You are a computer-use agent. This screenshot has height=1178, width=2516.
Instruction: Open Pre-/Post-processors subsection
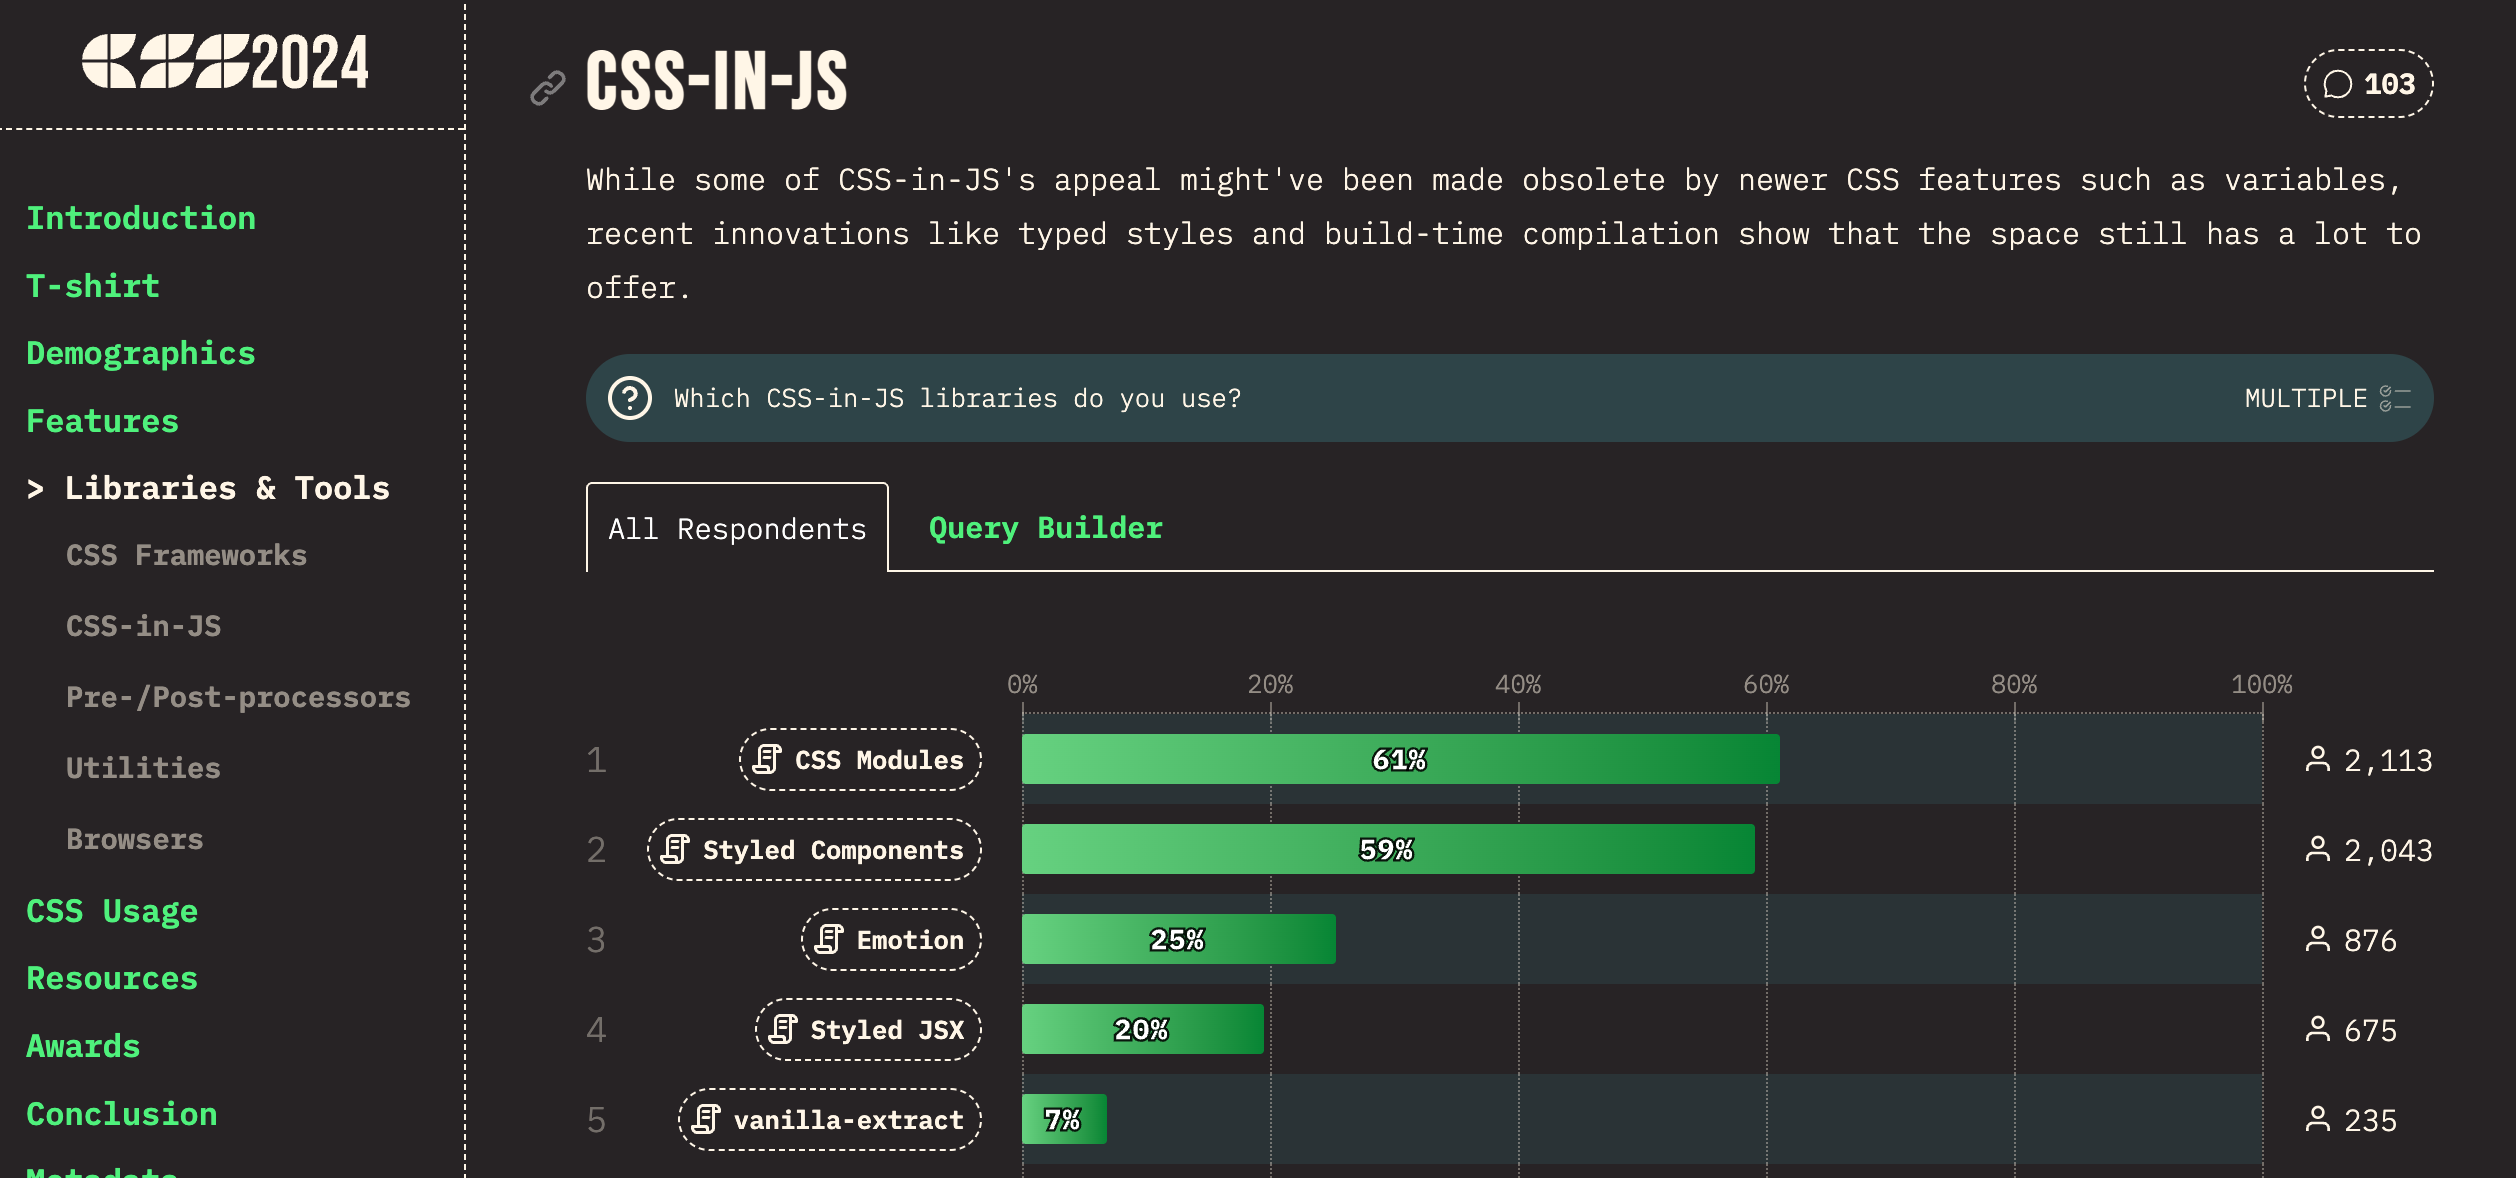click(x=238, y=697)
